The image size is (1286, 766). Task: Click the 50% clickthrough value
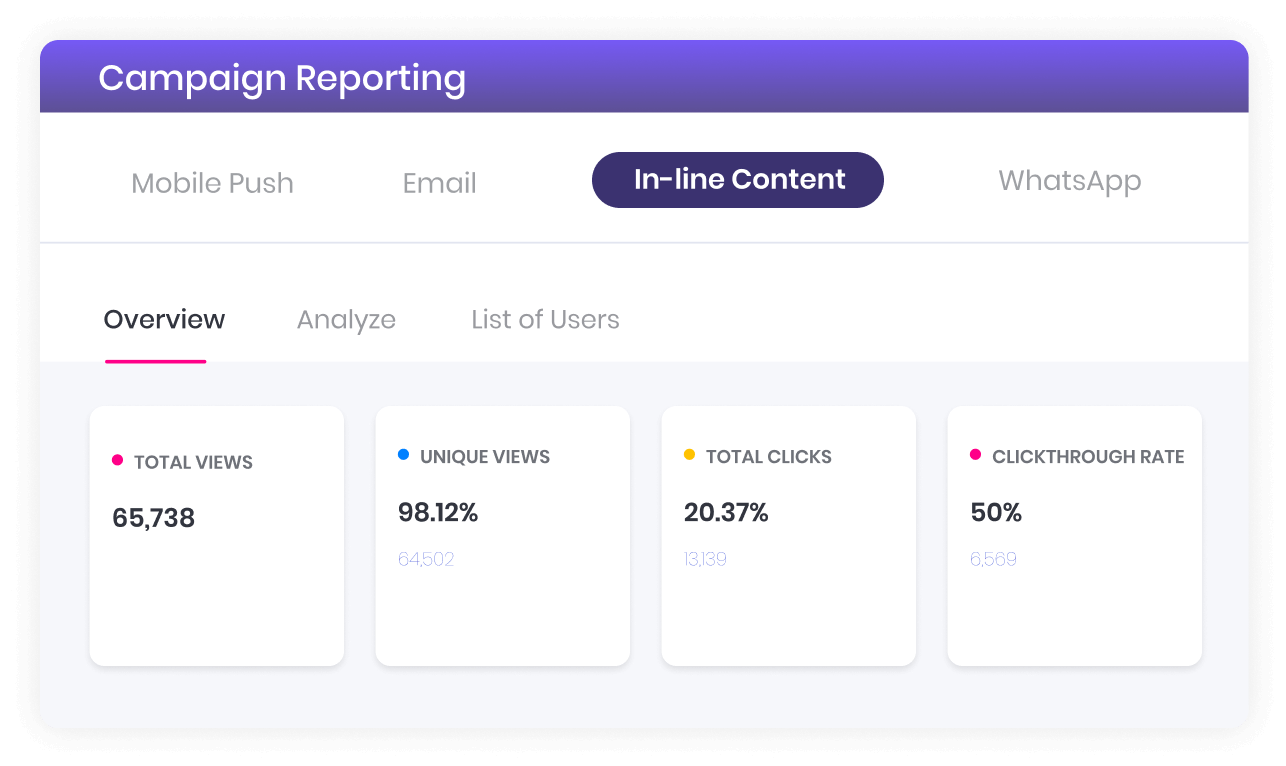point(996,513)
